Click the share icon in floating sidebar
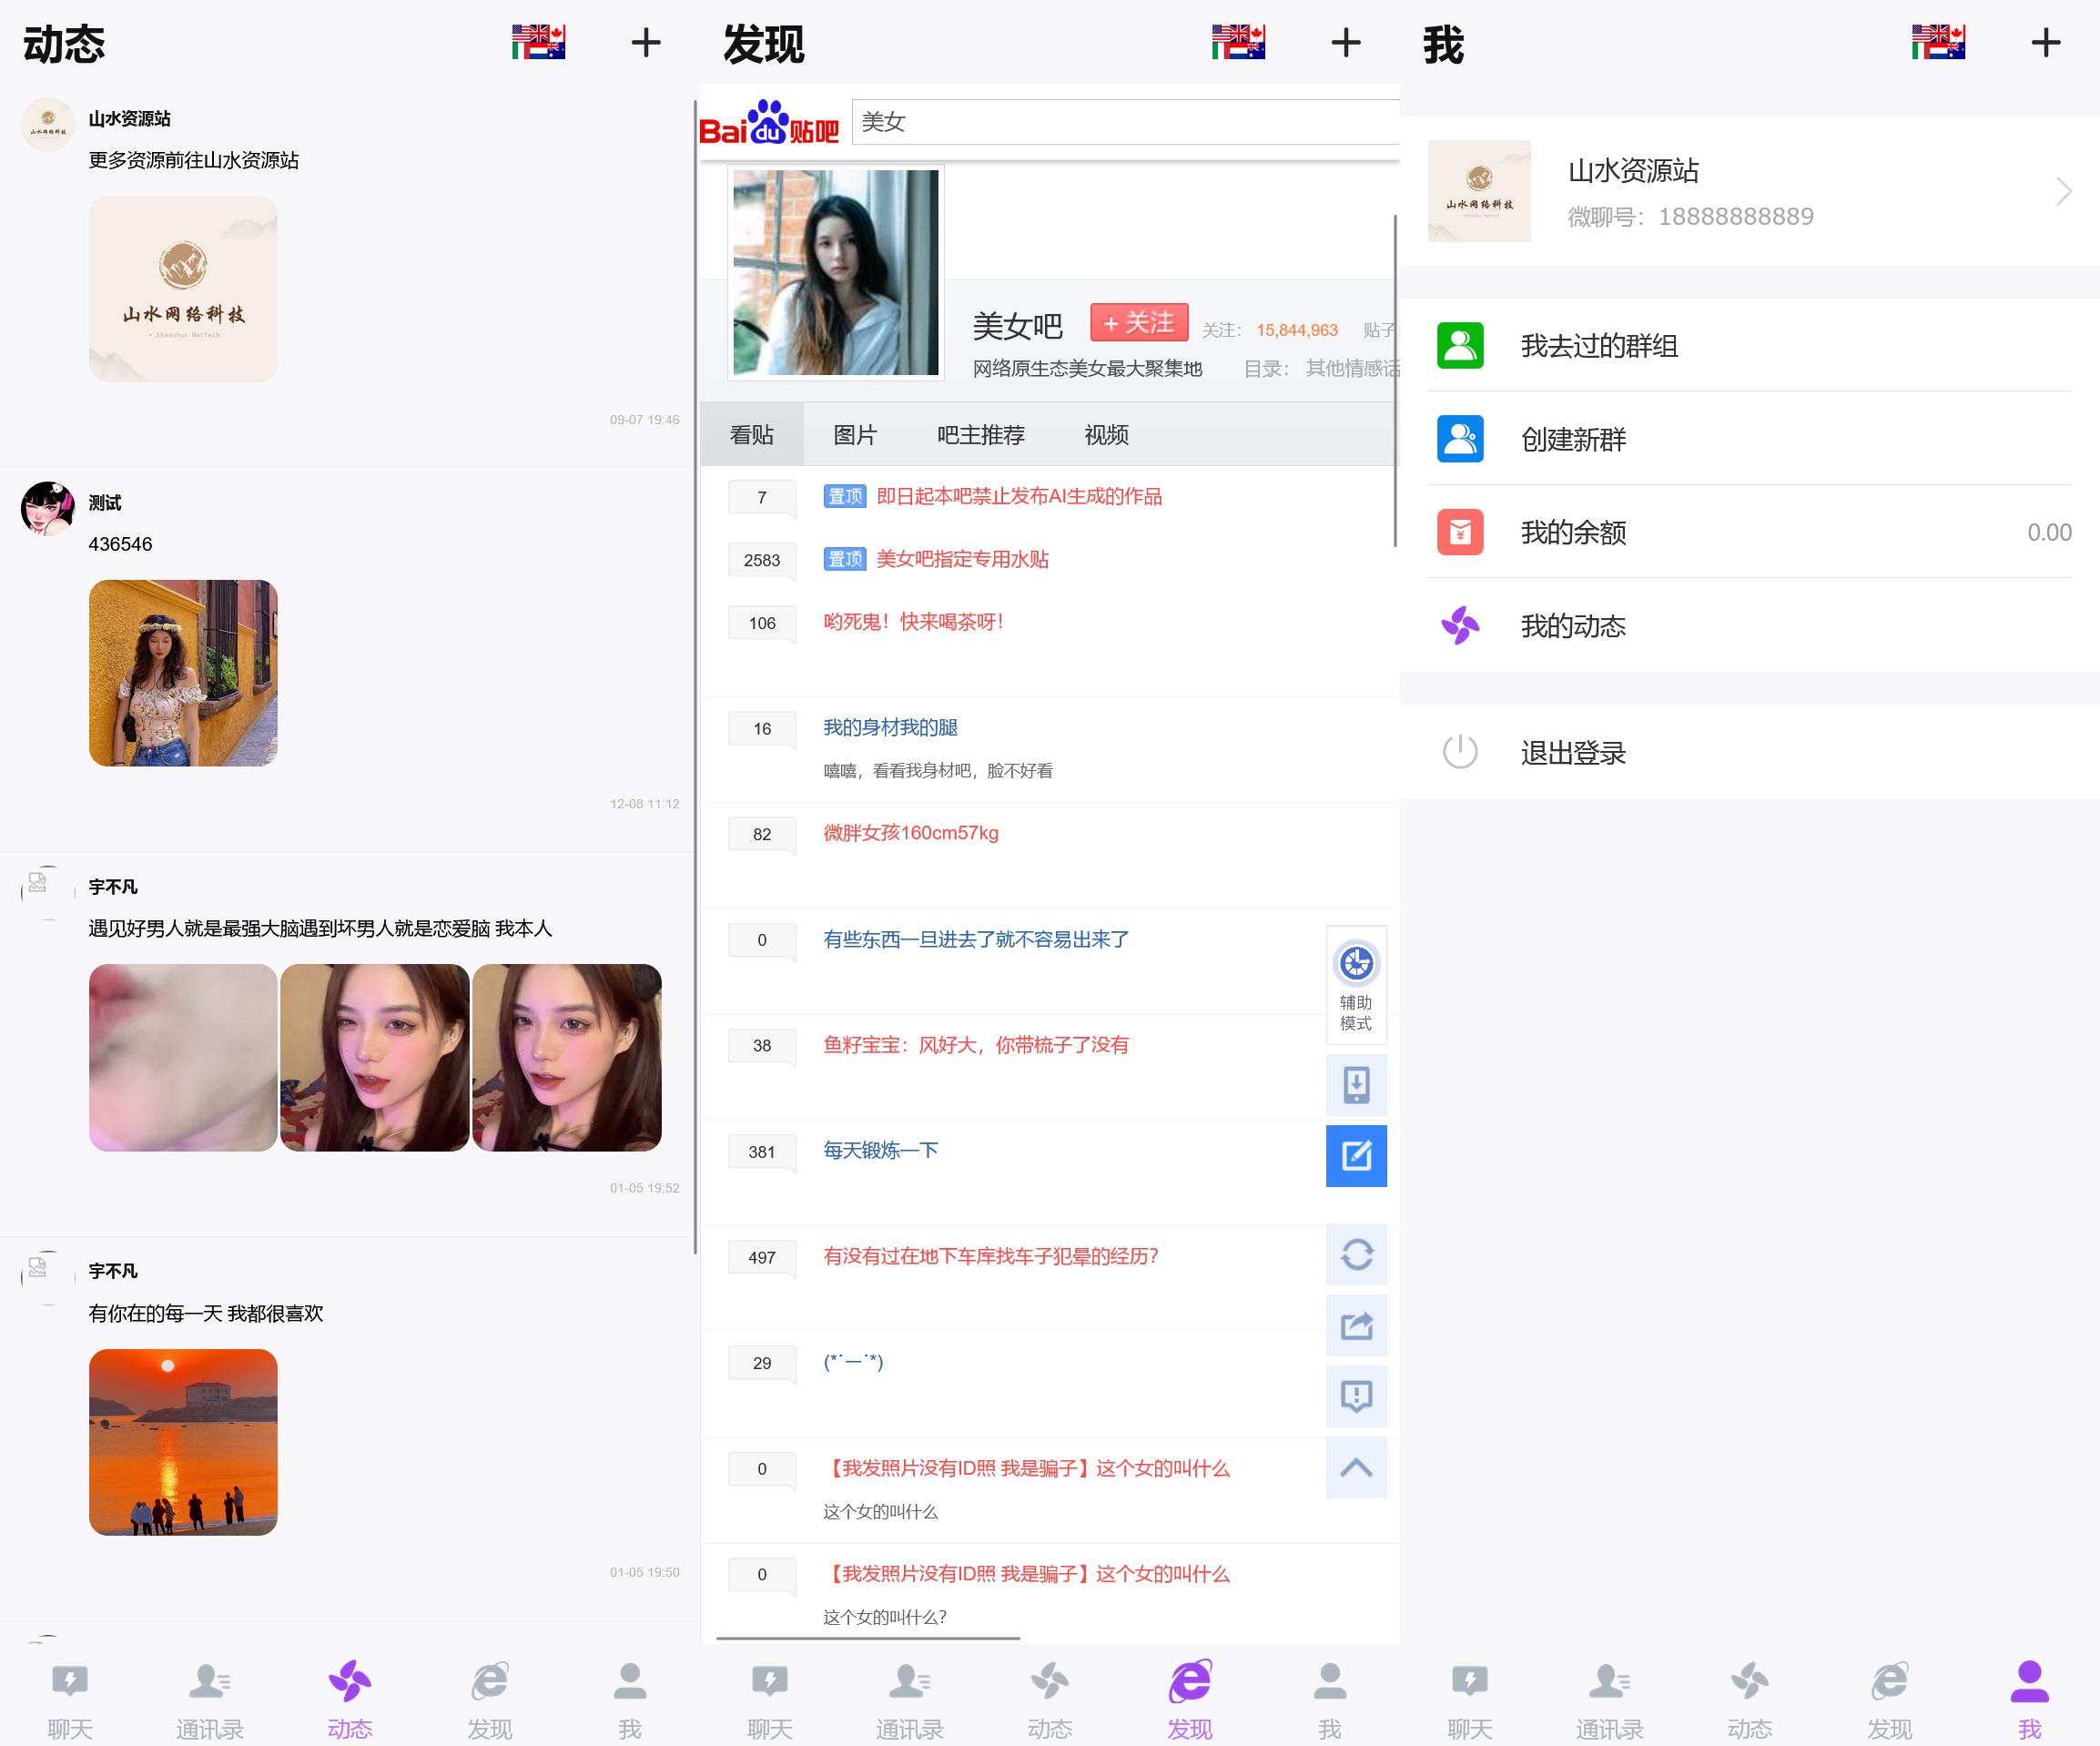 click(1356, 1326)
